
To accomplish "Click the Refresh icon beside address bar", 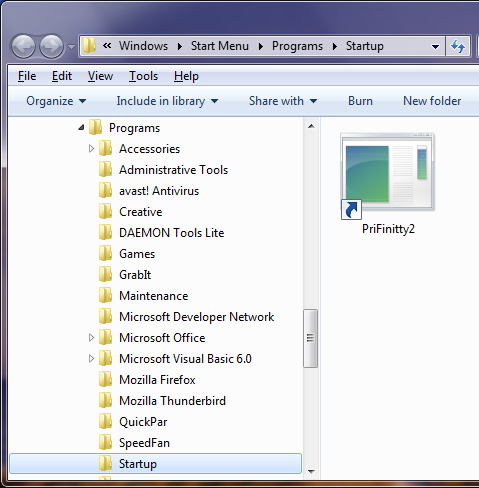I will click(x=458, y=46).
